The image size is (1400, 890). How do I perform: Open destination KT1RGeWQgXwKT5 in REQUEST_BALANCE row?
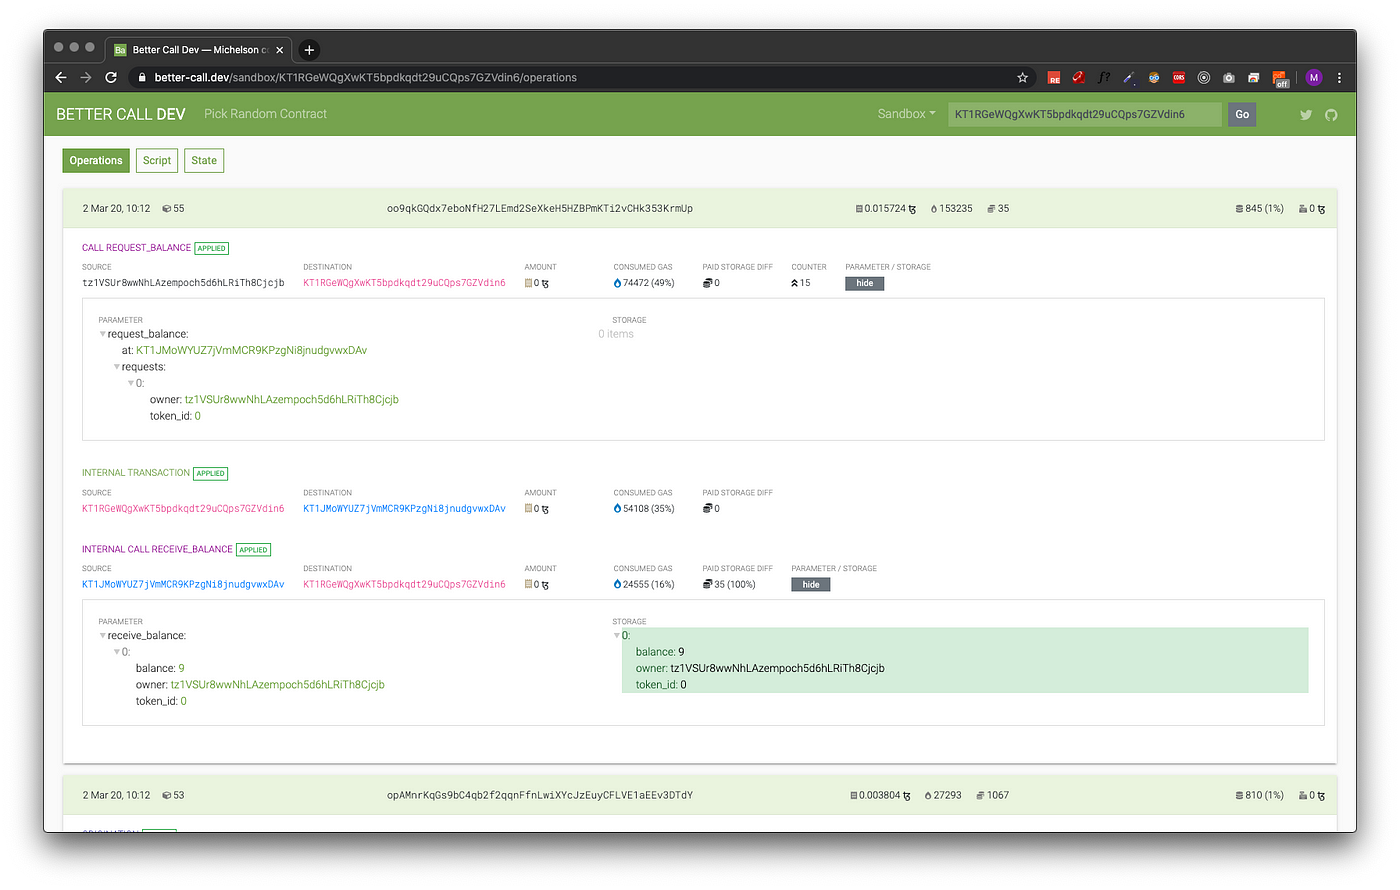click(404, 283)
